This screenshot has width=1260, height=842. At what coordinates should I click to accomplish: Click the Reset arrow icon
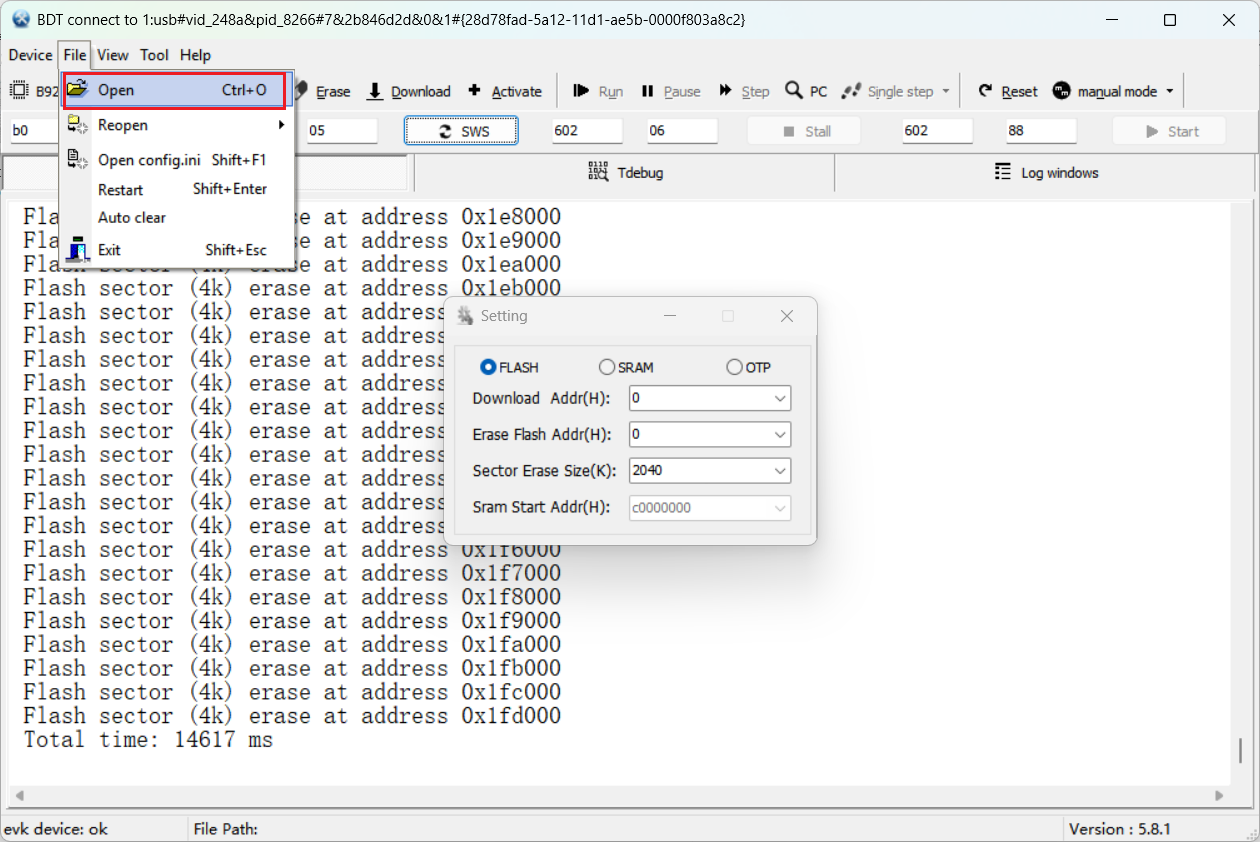tap(985, 91)
